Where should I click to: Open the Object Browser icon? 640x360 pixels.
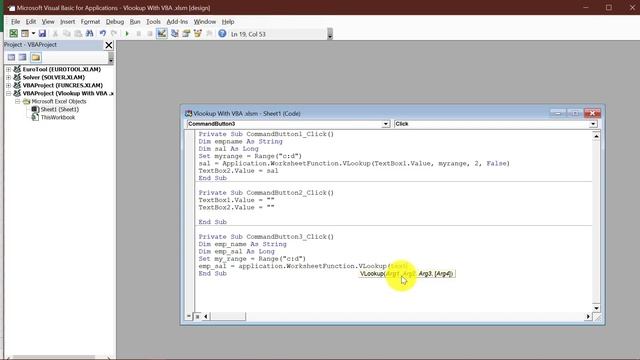[198, 34]
